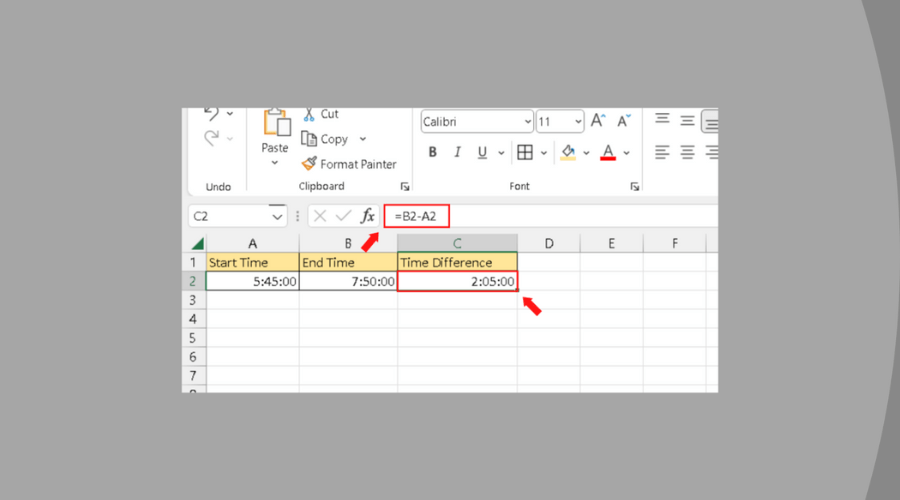Apply the red Font Color
This screenshot has width=900, height=500.
(608, 153)
